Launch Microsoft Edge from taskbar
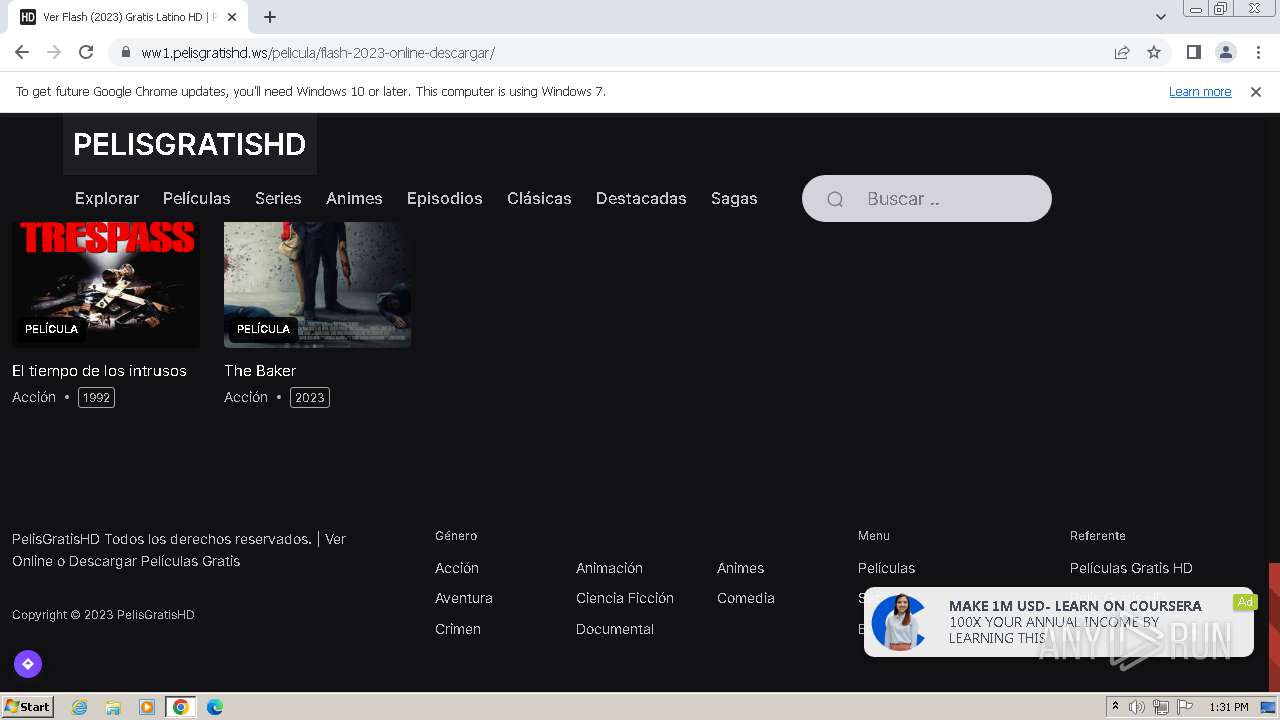Image resolution: width=1280 pixels, height=720 pixels. tap(215, 707)
